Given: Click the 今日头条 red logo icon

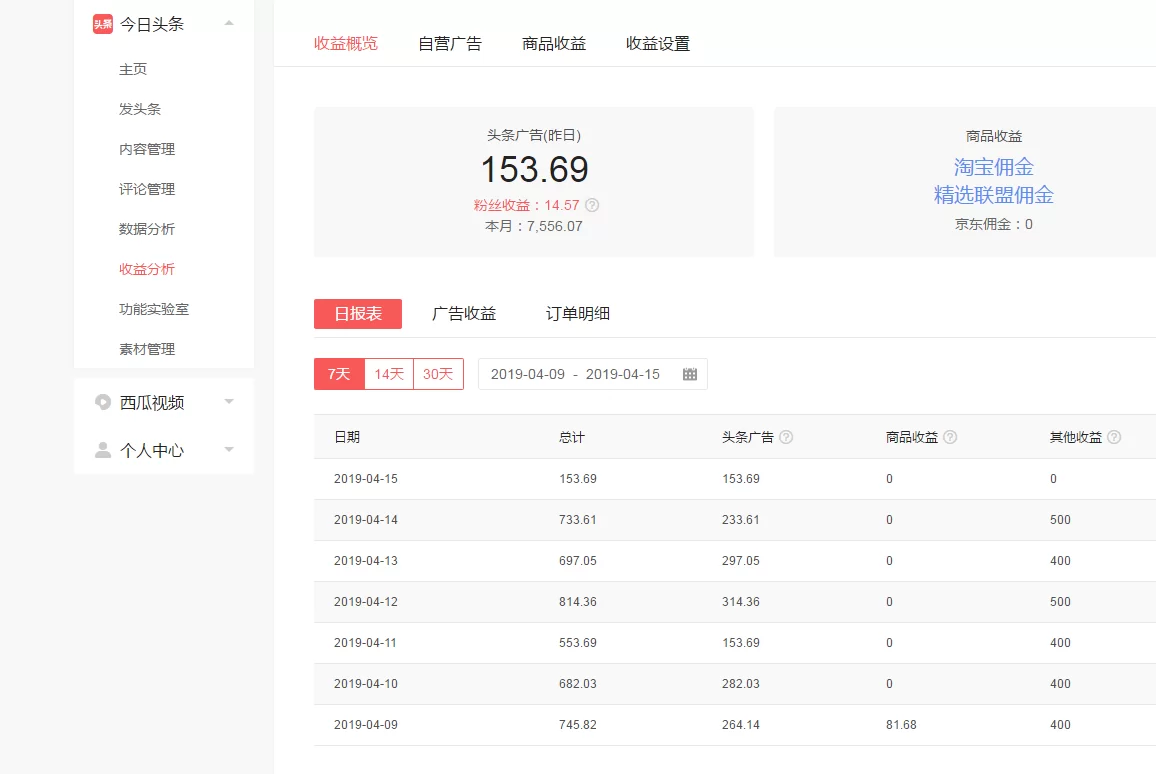Looking at the screenshot, I should tap(103, 24).
